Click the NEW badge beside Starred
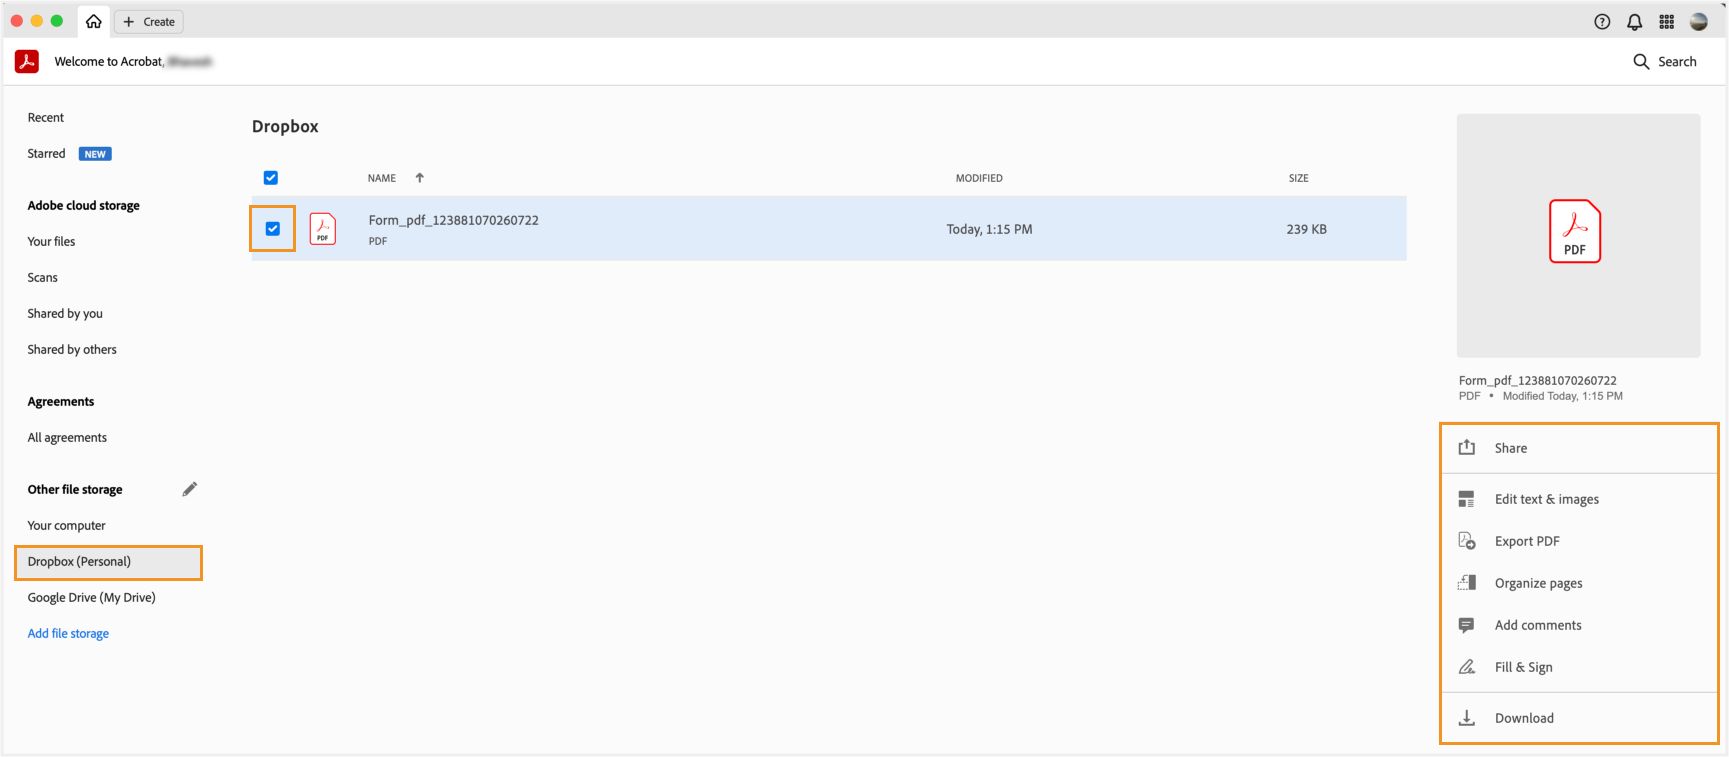Image resolution: width=1729 pixels, height=757 pixels. [95, 154]
